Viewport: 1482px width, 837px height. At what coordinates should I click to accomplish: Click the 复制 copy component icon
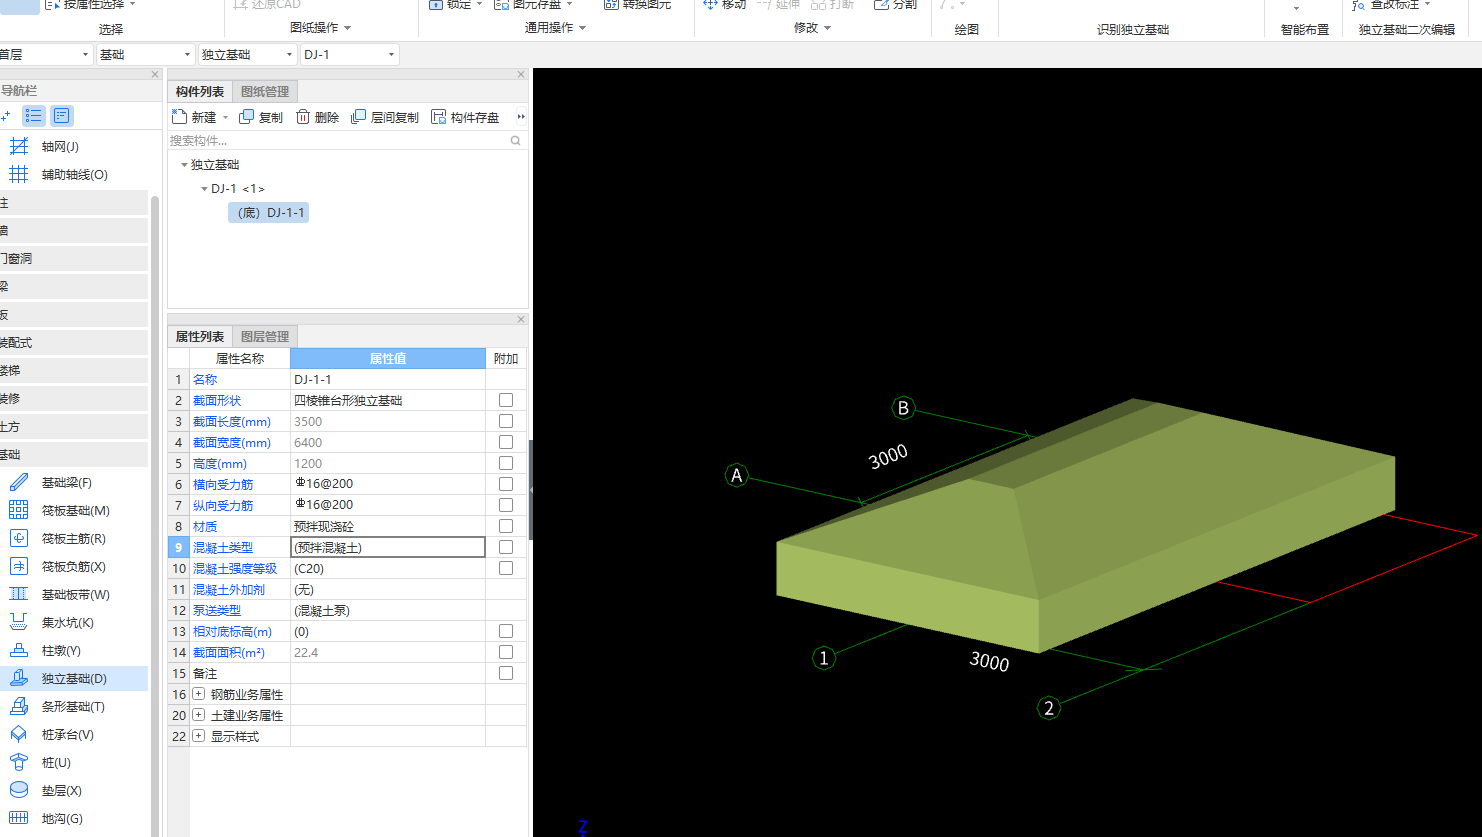pyautogui.click(x=246, y=117)
